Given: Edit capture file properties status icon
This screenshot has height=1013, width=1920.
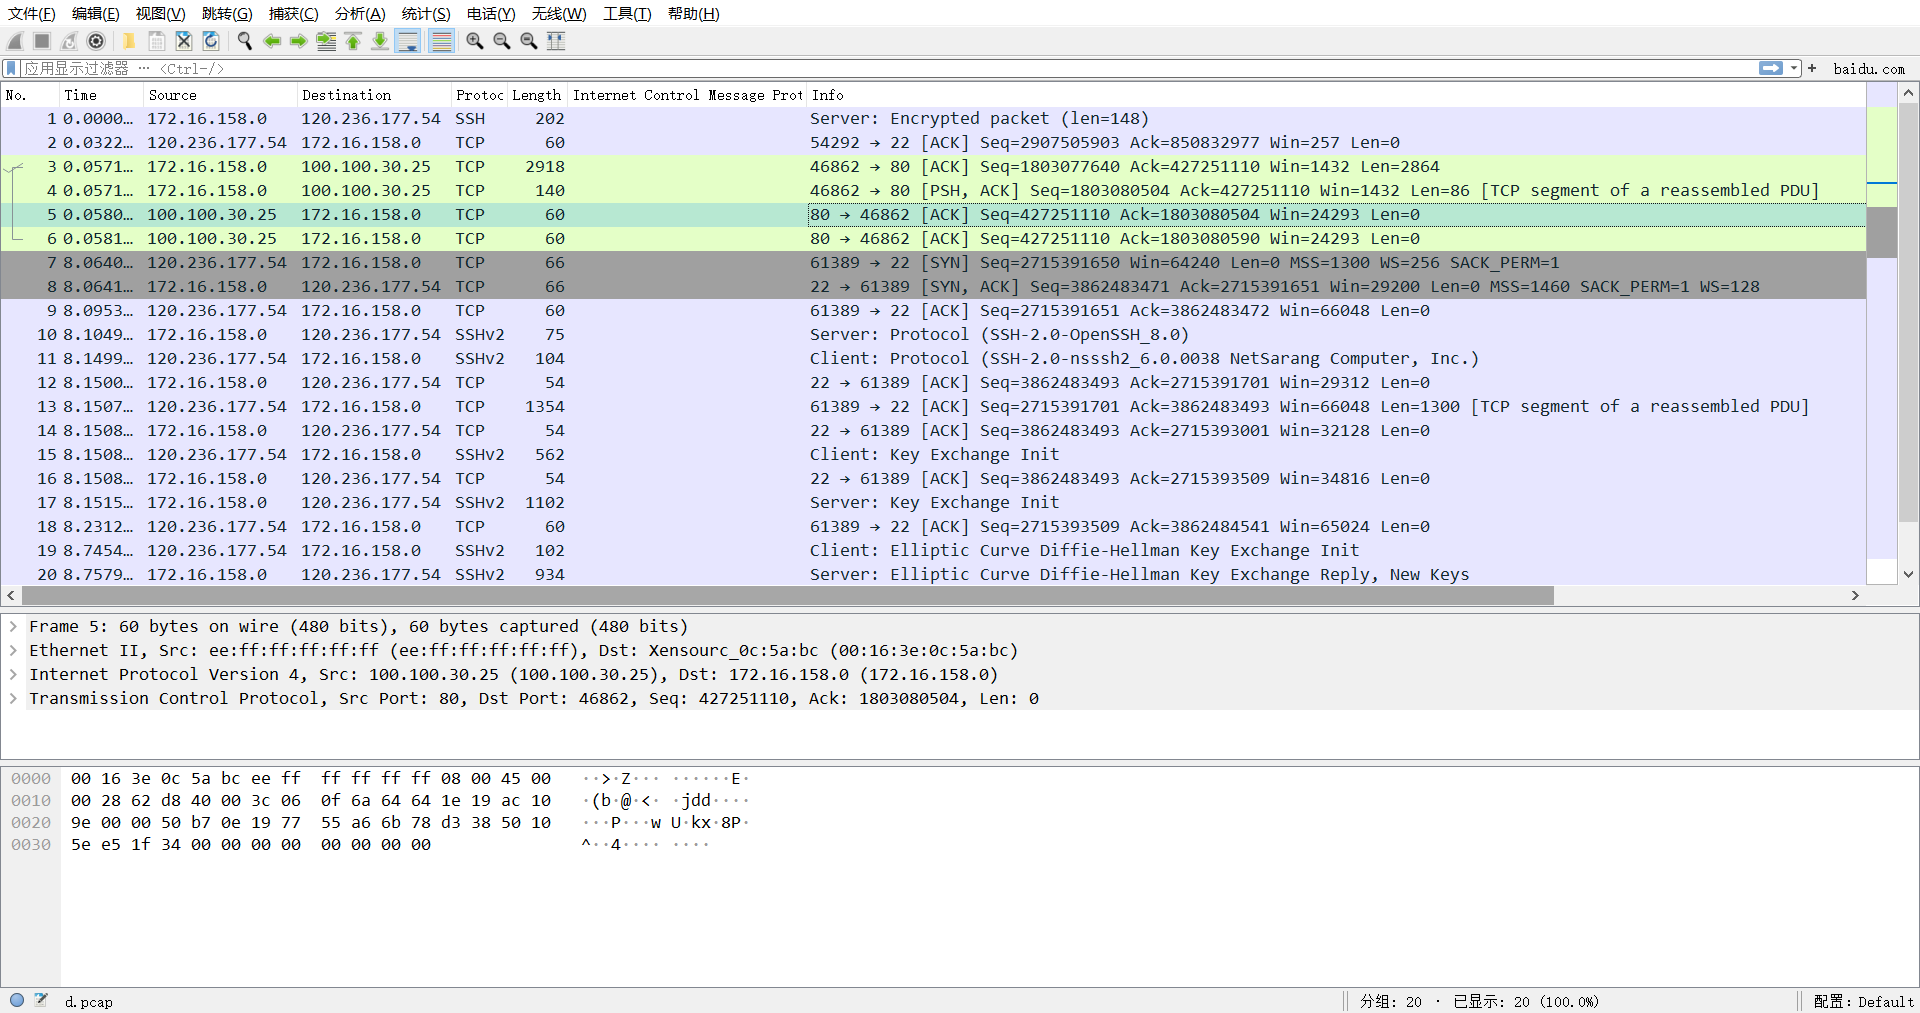Looking at the screenshot, I should tap(41, 1000).
